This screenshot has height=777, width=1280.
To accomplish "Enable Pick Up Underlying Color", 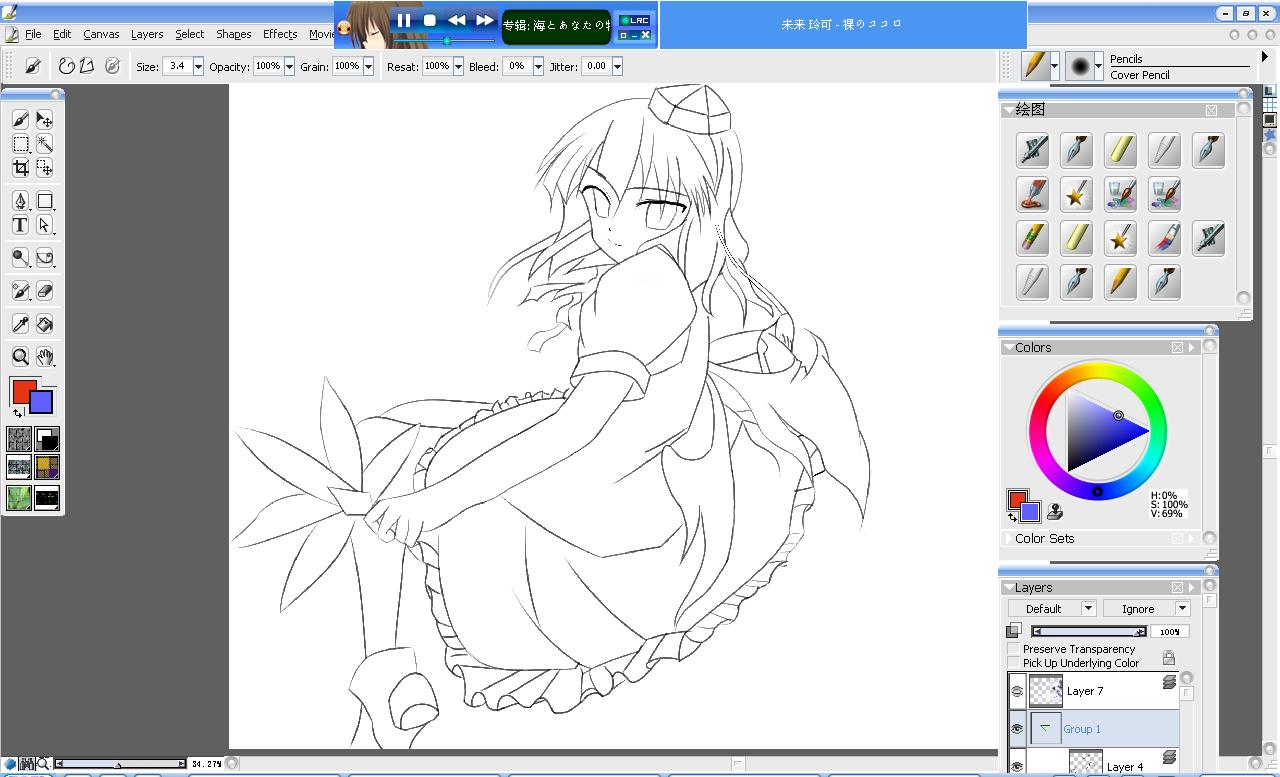I will 1013,663.
